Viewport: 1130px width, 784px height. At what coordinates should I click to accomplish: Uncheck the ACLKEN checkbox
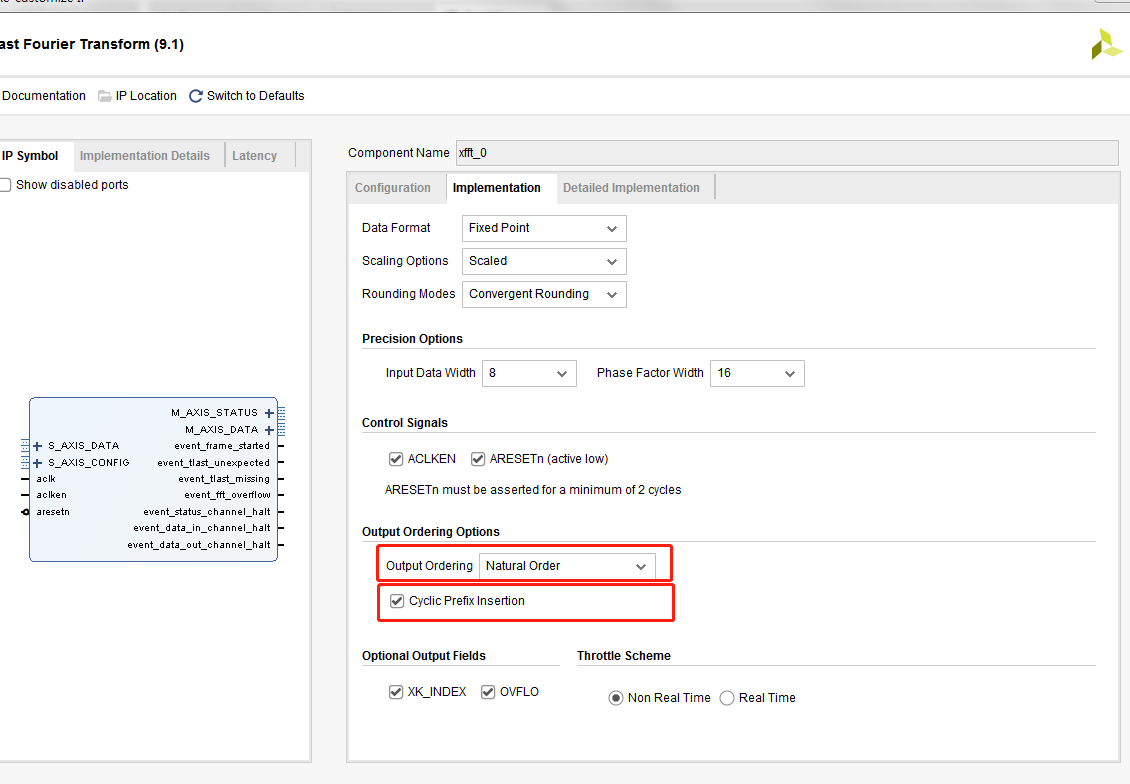(396, 459)
